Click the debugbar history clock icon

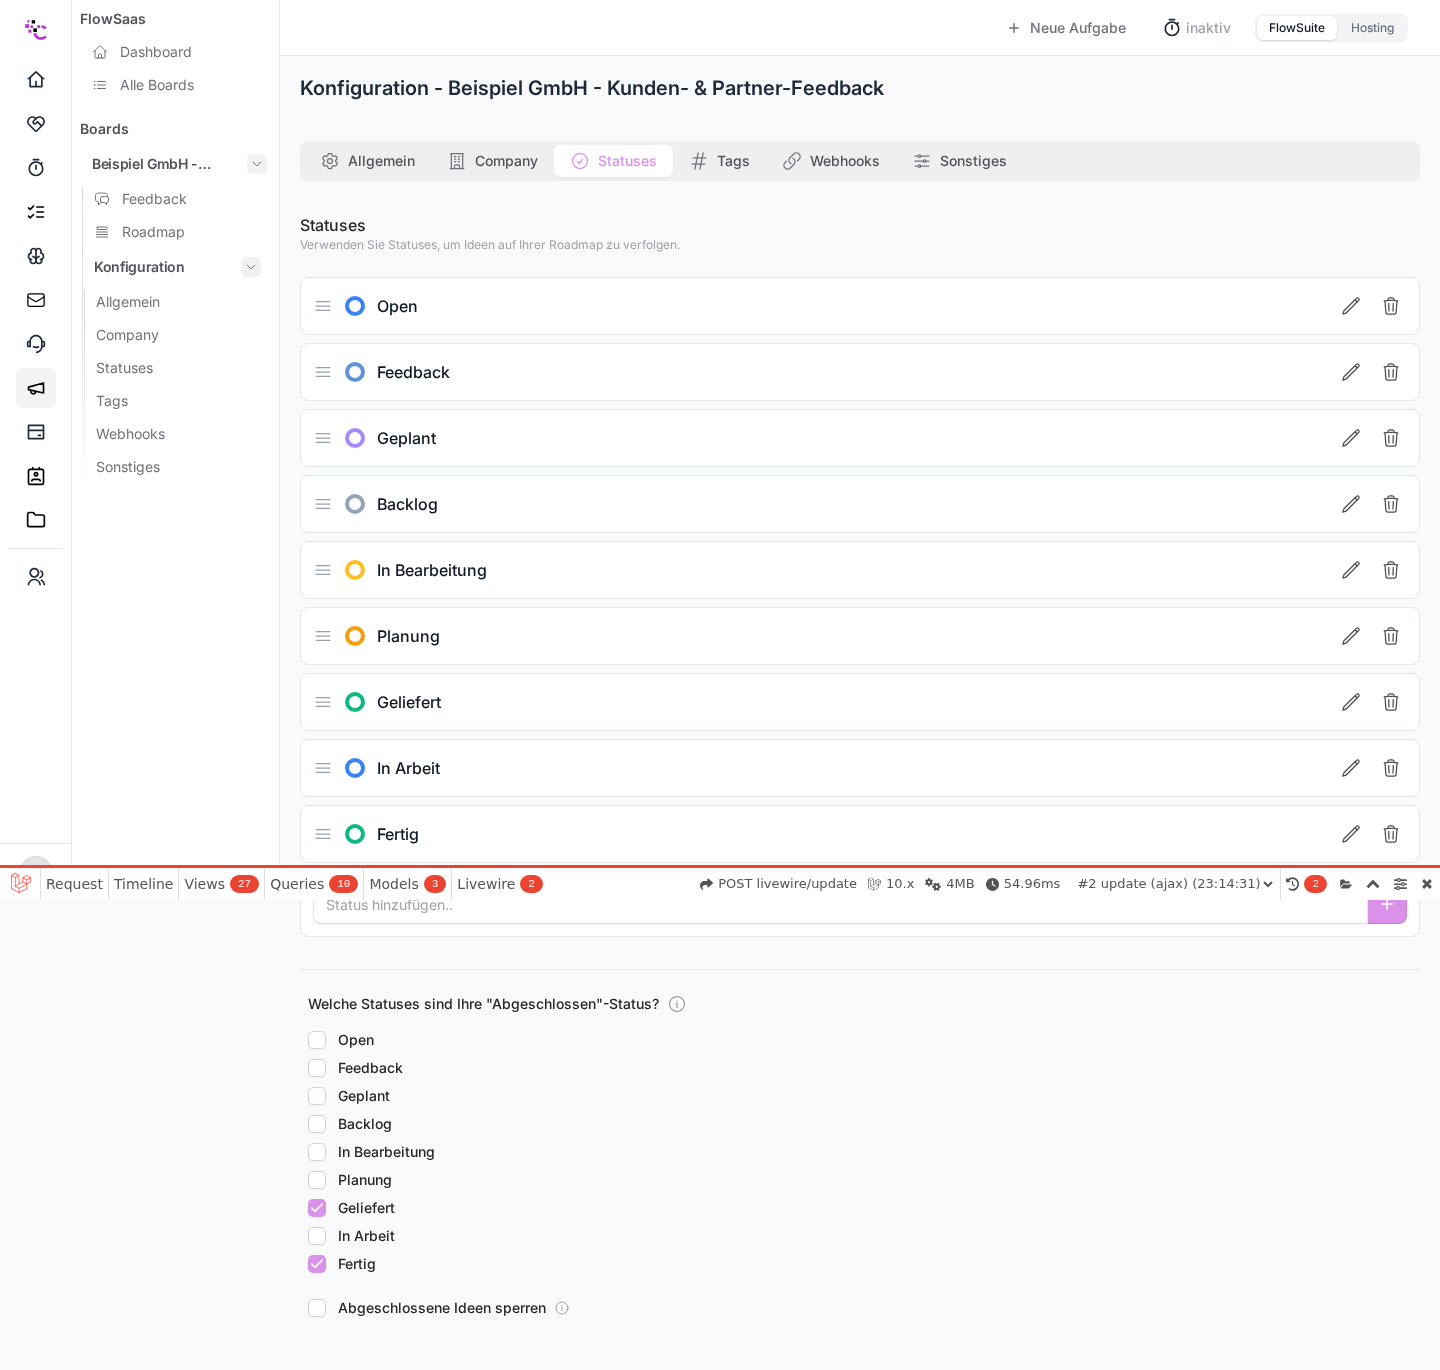click(x=1292, y=884)
